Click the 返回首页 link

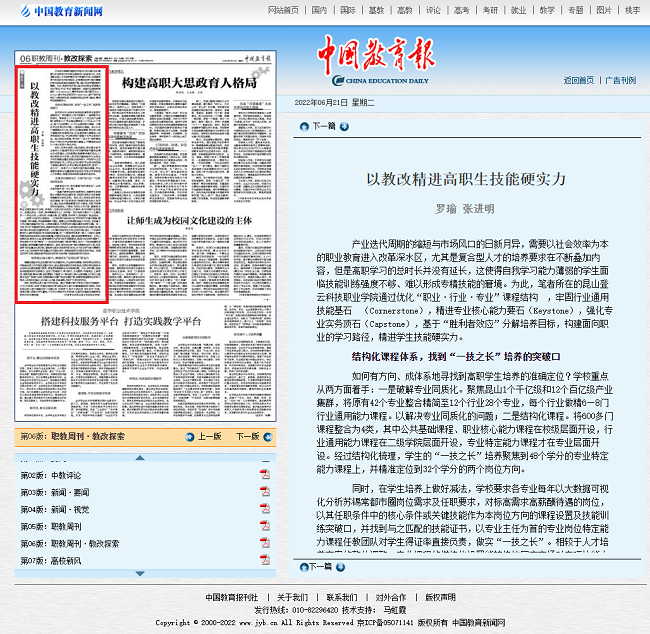pyautogui.click(x=578, y=80)
